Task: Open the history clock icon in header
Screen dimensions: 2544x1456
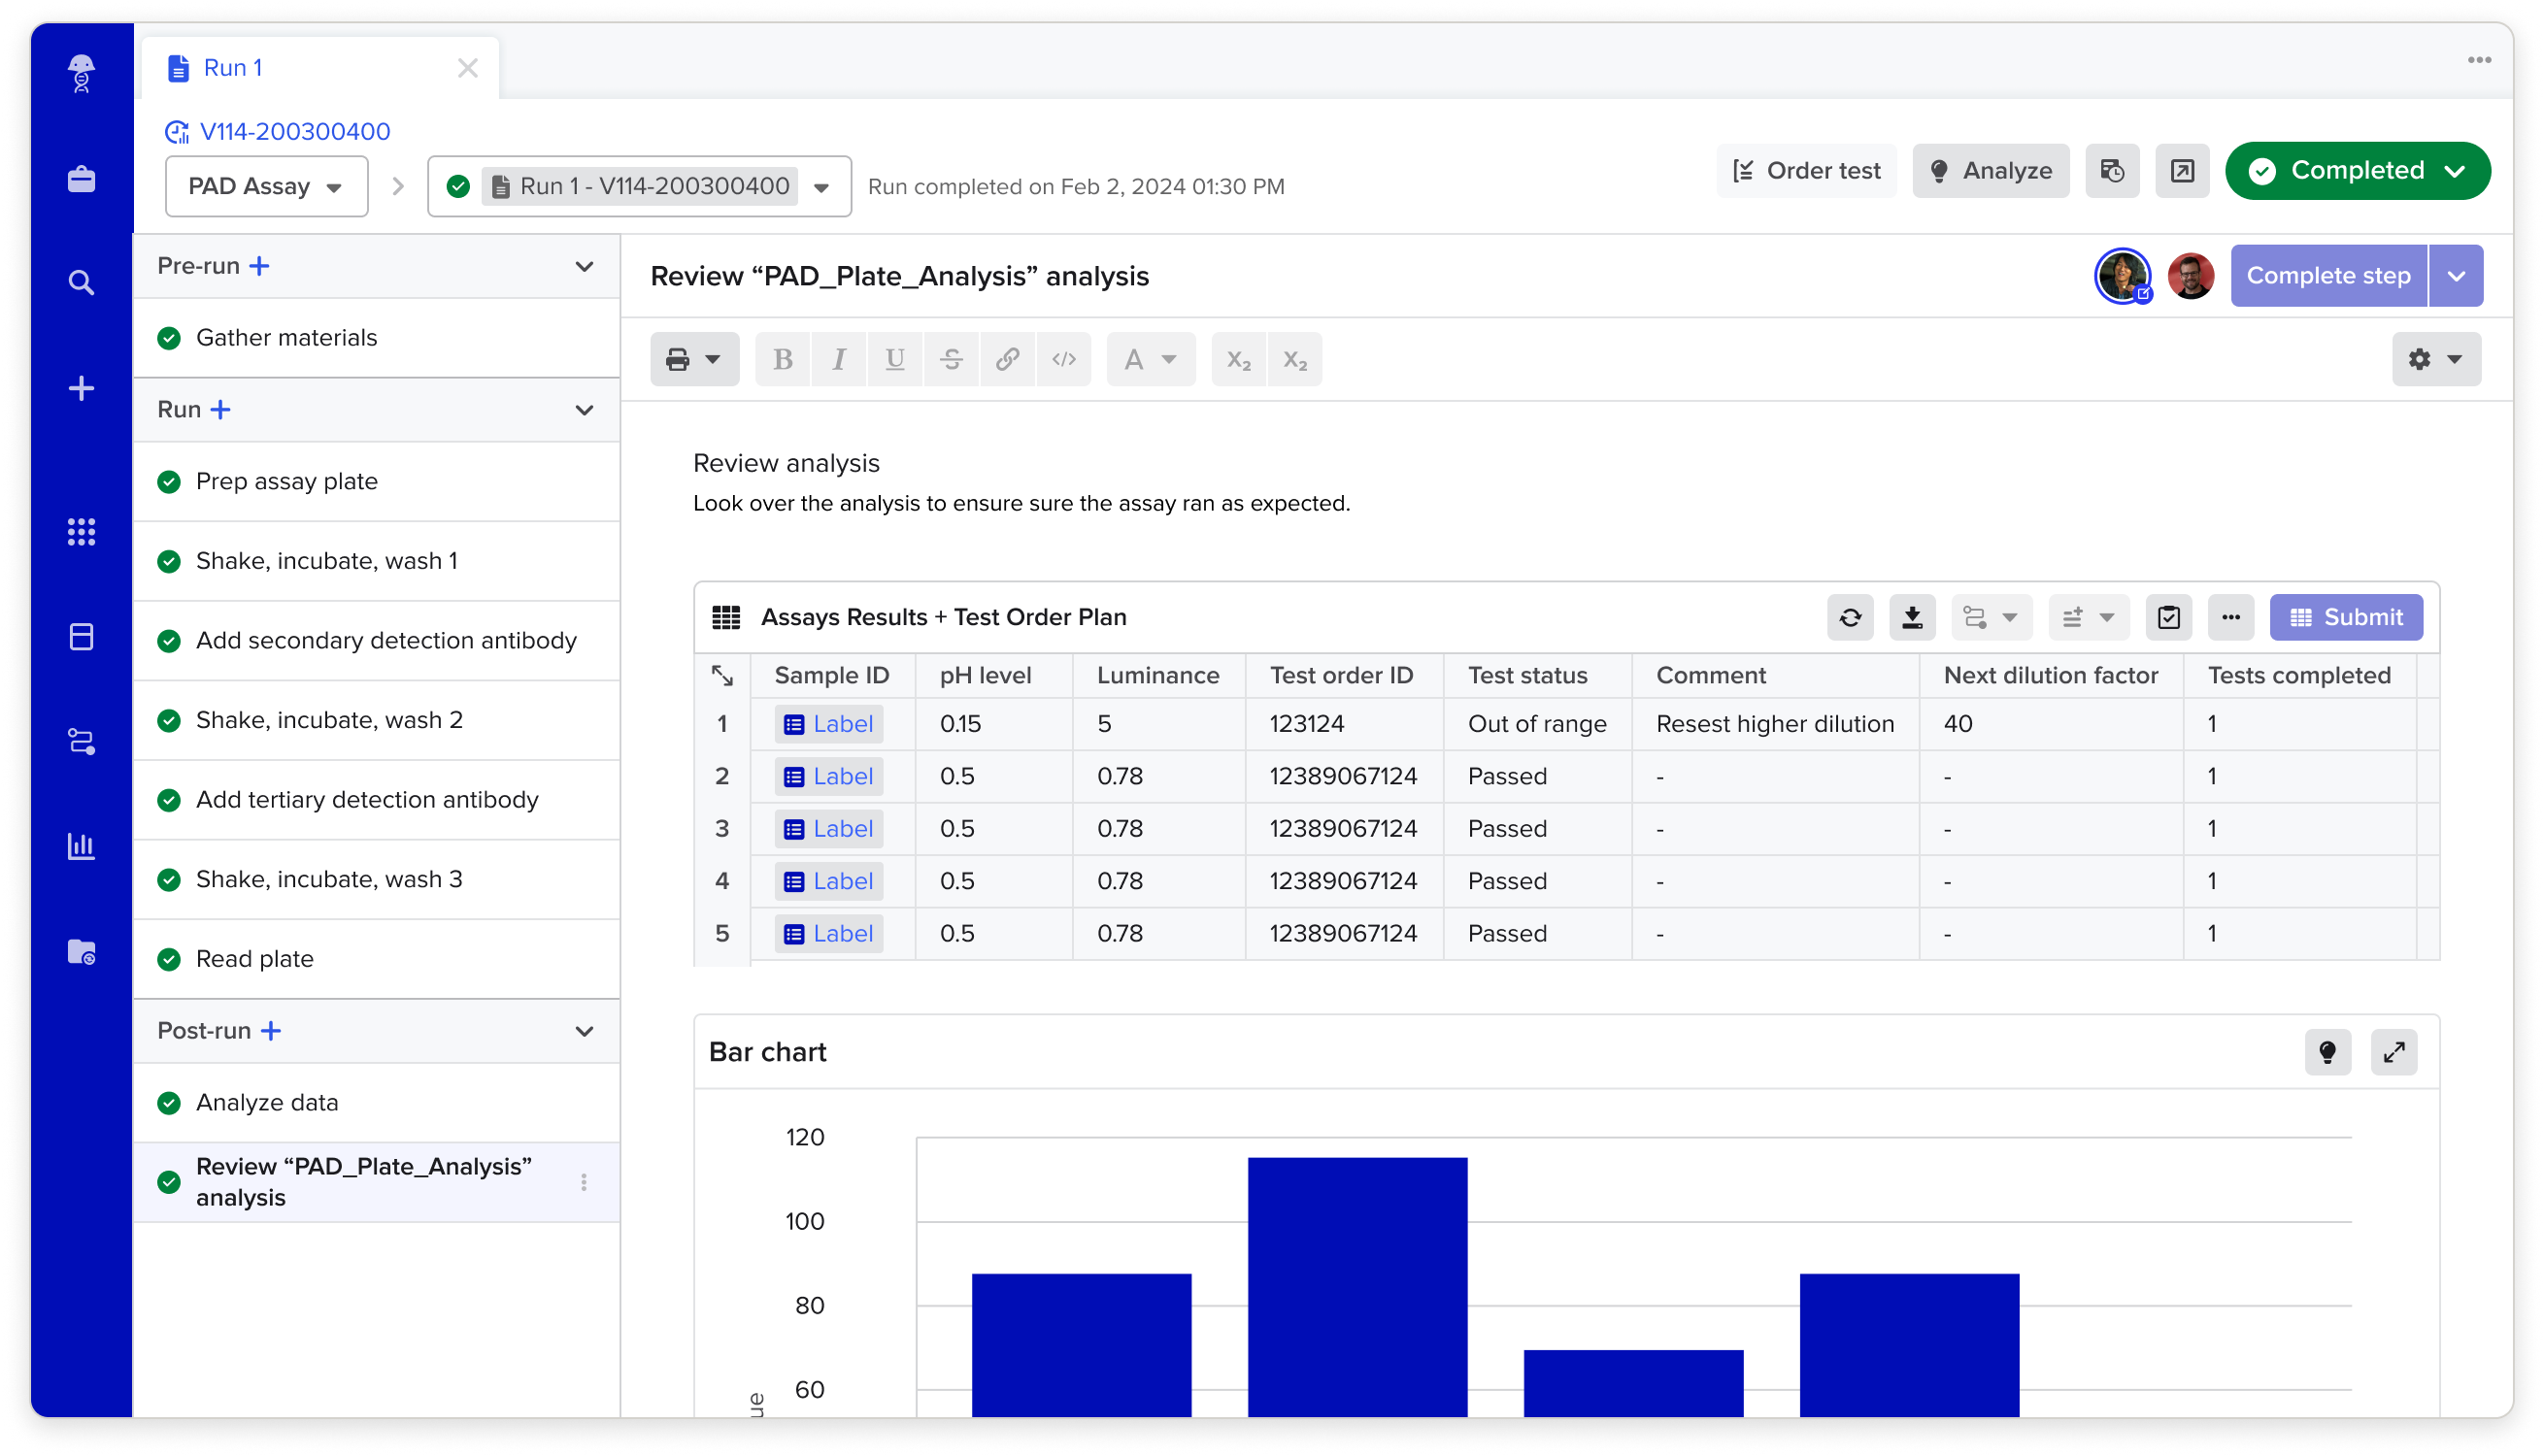Action: tap(2112, 170)
